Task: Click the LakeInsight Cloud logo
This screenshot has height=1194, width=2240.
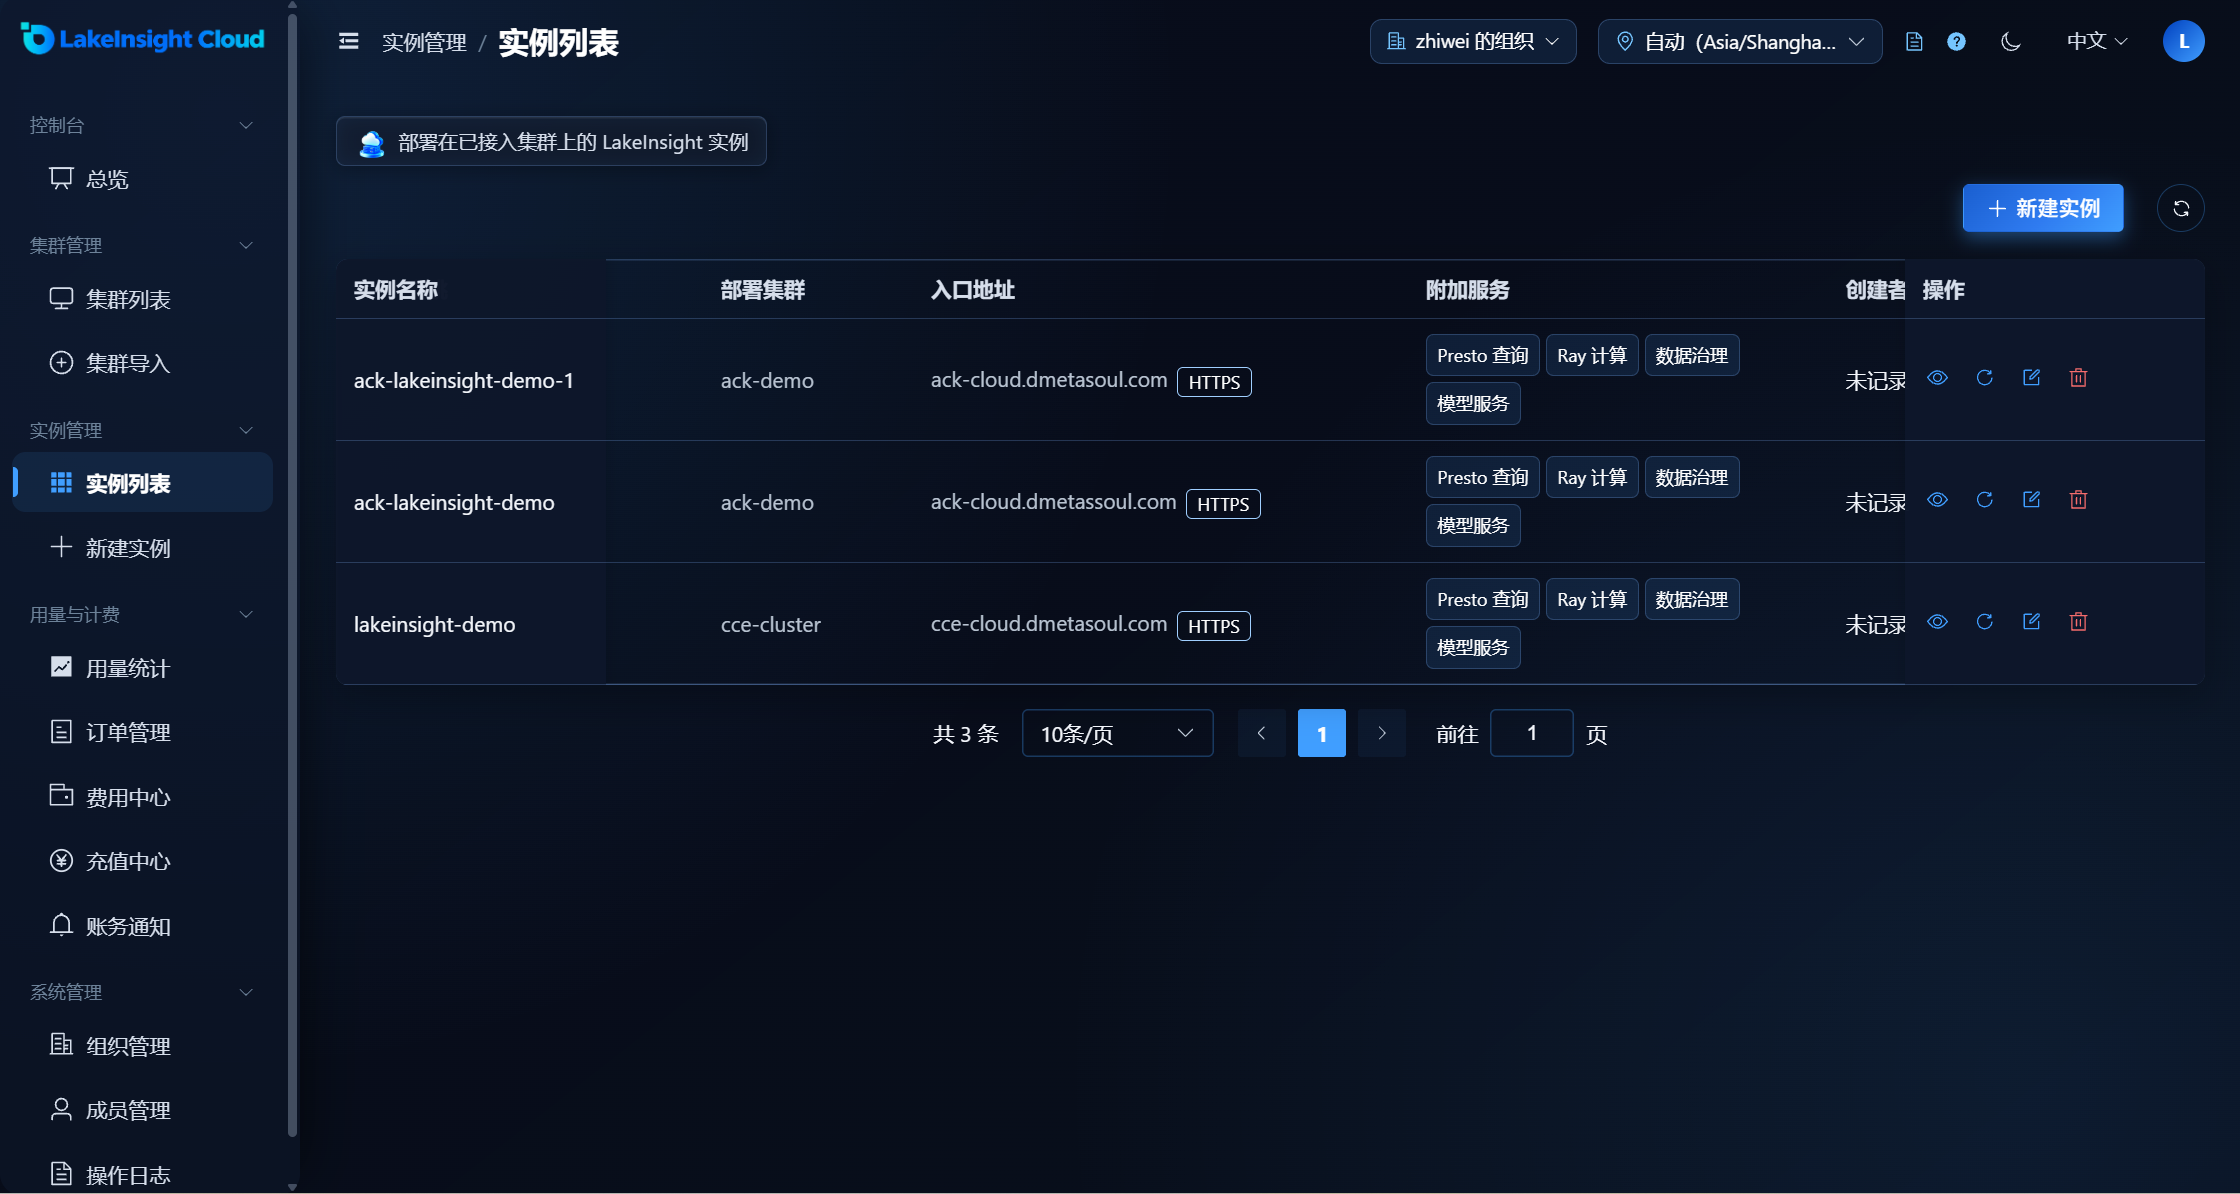Action: click(x=142, y=39)
